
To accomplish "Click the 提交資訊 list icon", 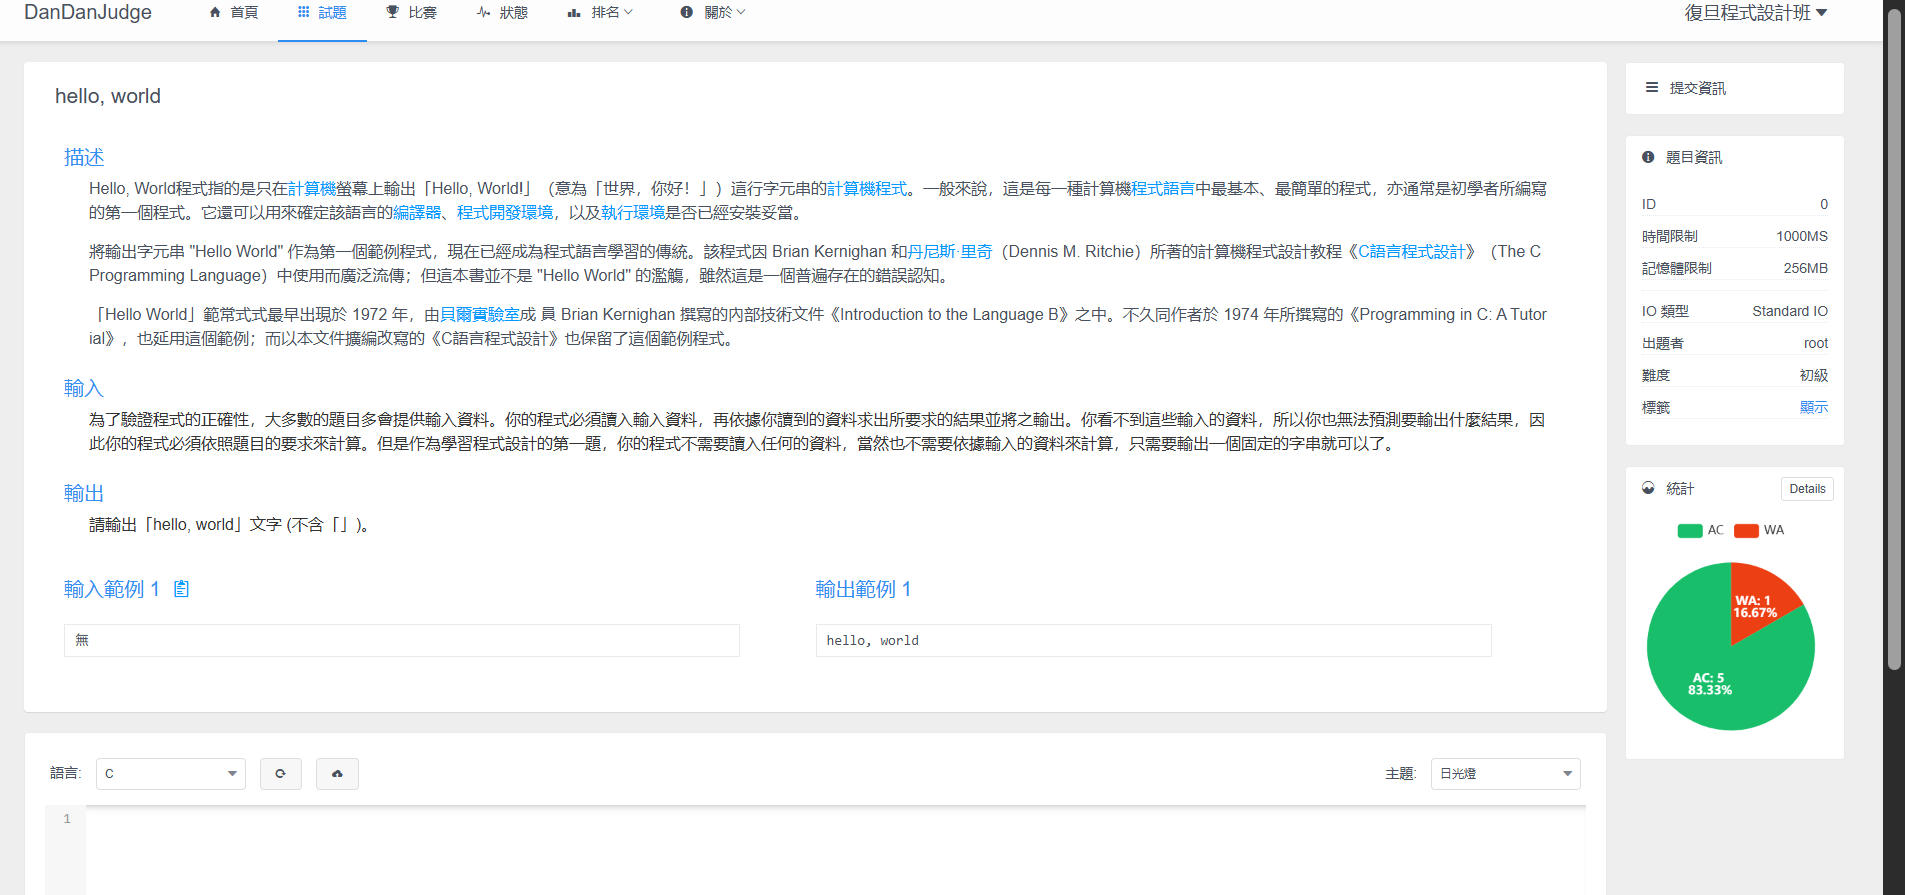I will [x=1652, y=88].
